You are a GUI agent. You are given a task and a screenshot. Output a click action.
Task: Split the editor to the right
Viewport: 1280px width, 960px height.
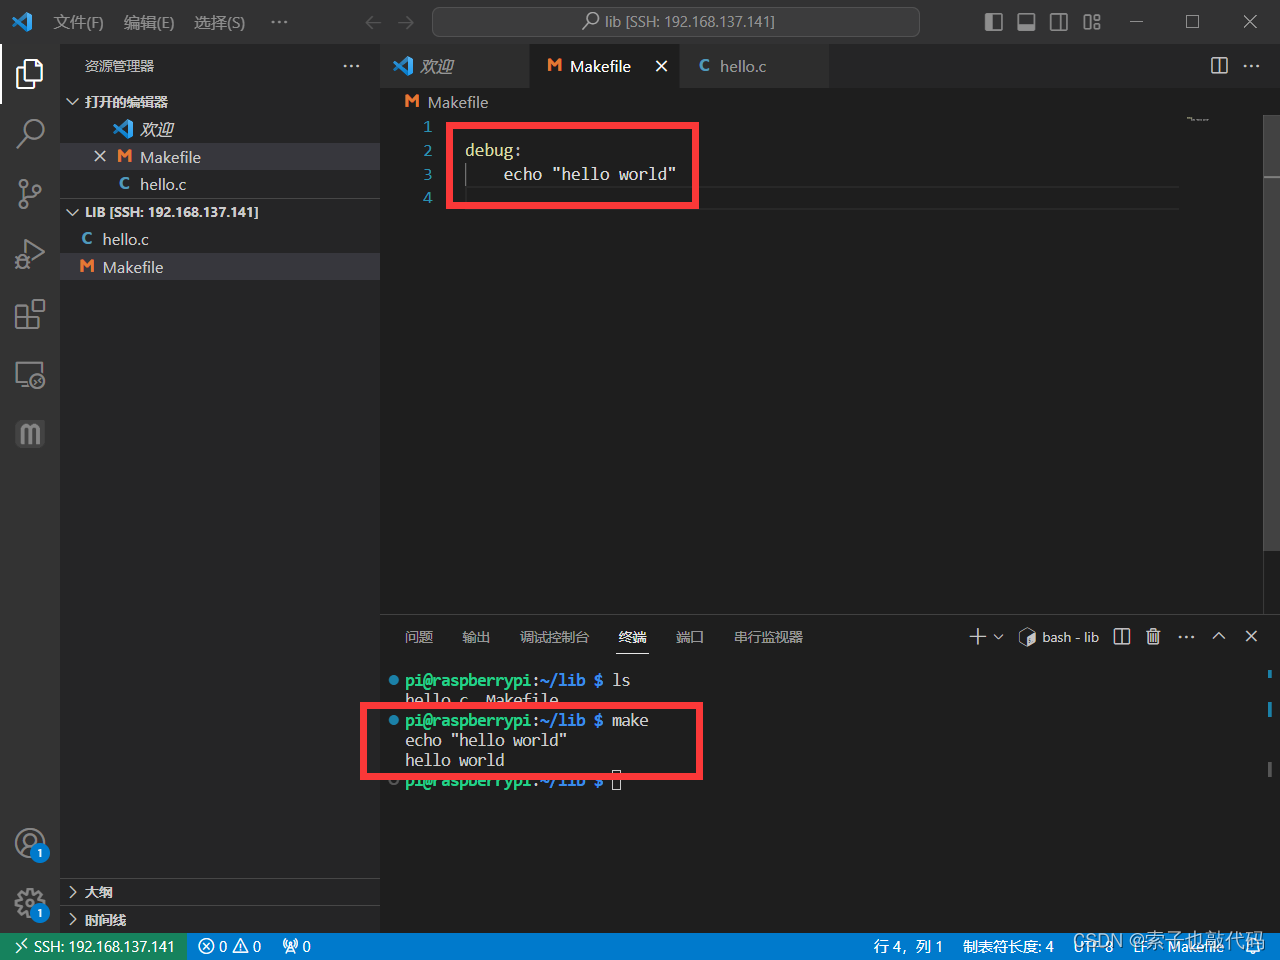(x=1219, y=66)
